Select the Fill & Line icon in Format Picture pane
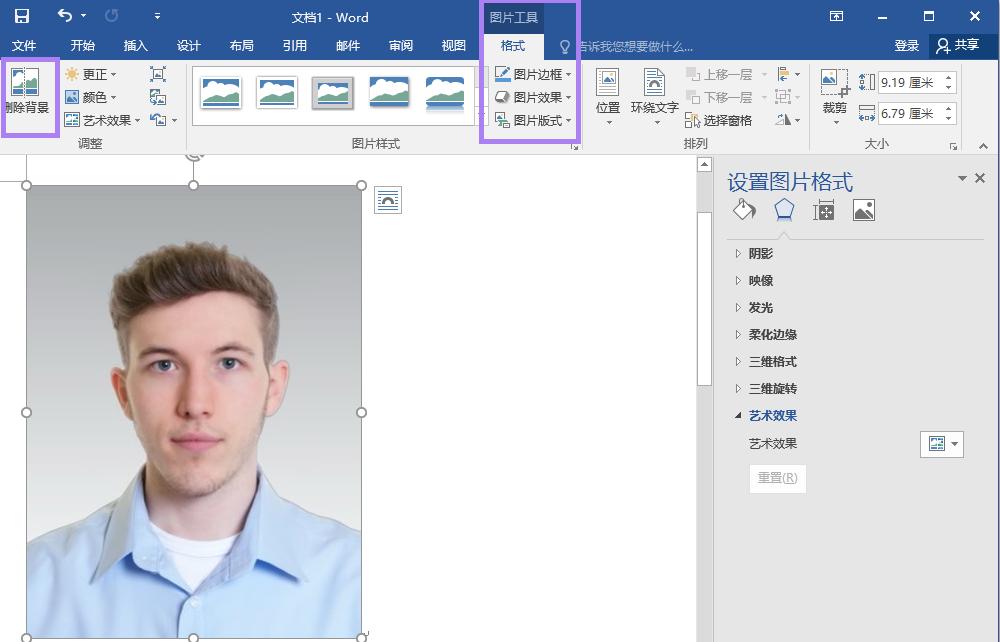1000x642 pixels. (x=743, y=209)
